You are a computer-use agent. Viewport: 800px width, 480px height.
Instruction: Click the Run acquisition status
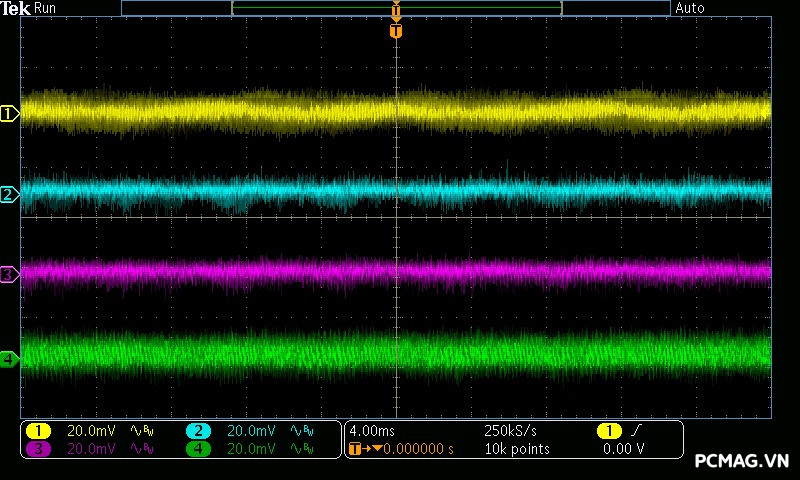pos(46,8)
